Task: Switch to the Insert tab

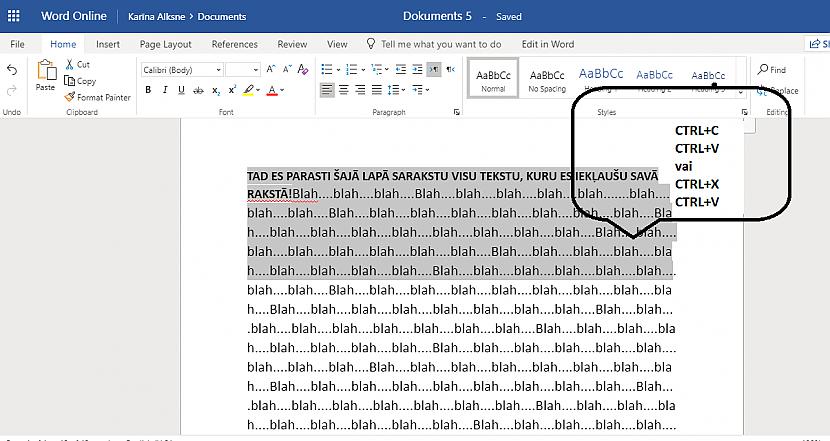Action: tap(108, 44)
